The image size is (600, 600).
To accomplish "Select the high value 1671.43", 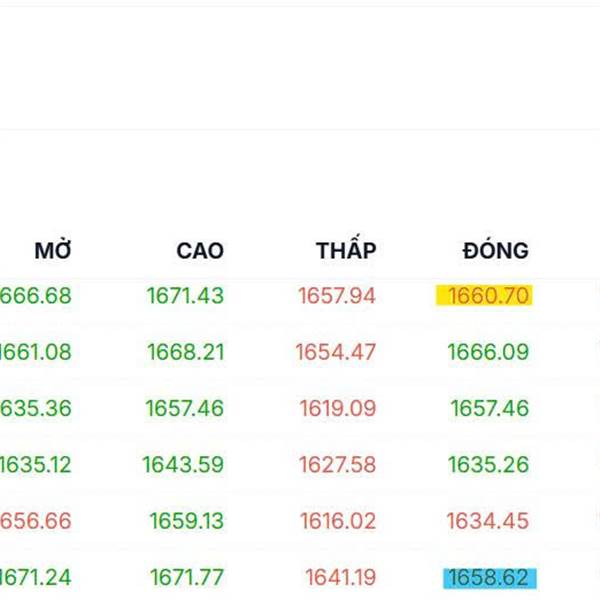I will [x=185, y=296].
